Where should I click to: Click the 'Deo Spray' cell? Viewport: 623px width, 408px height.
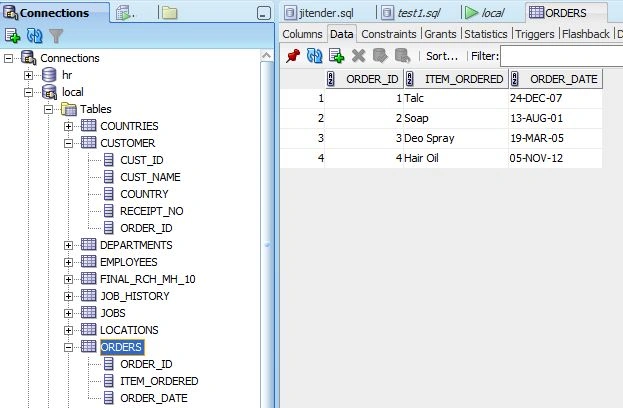pyautogui.click(x=456, y=138)
